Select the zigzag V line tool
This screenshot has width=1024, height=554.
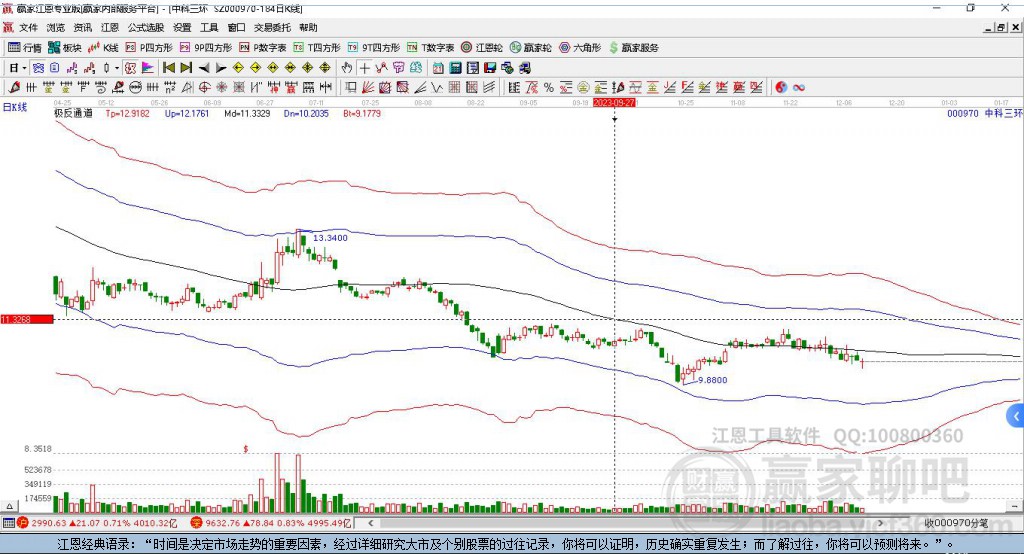pyautogui.click(x=437, y=88)
